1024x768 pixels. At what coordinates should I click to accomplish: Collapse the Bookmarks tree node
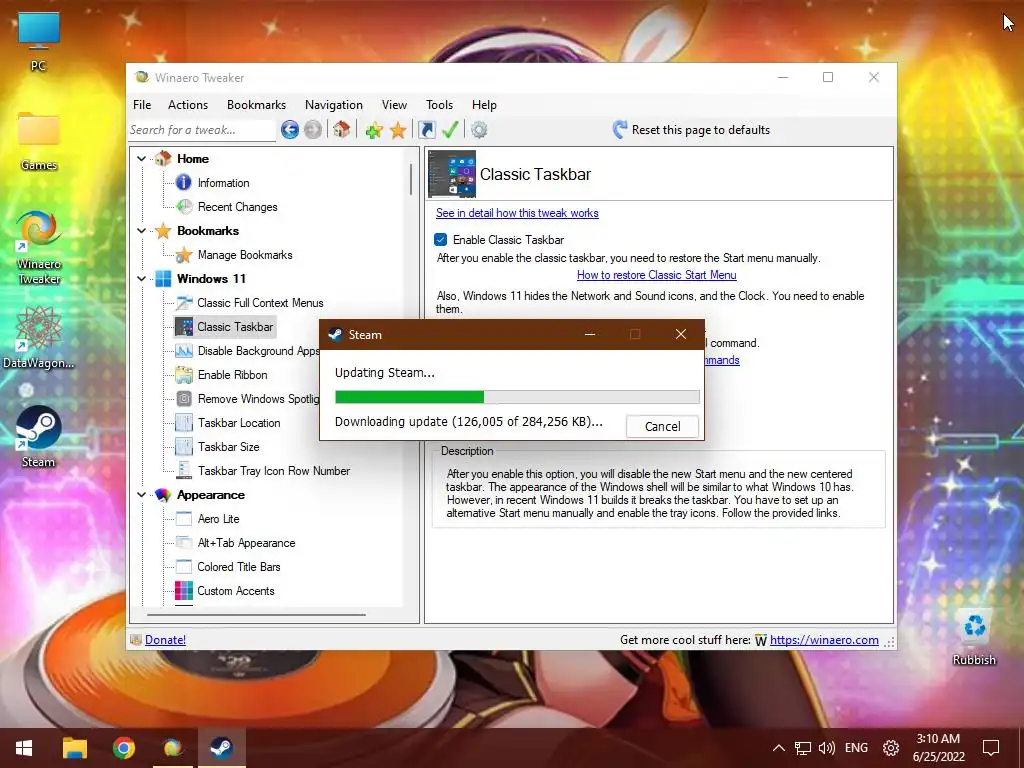click(x=141, y=231)
